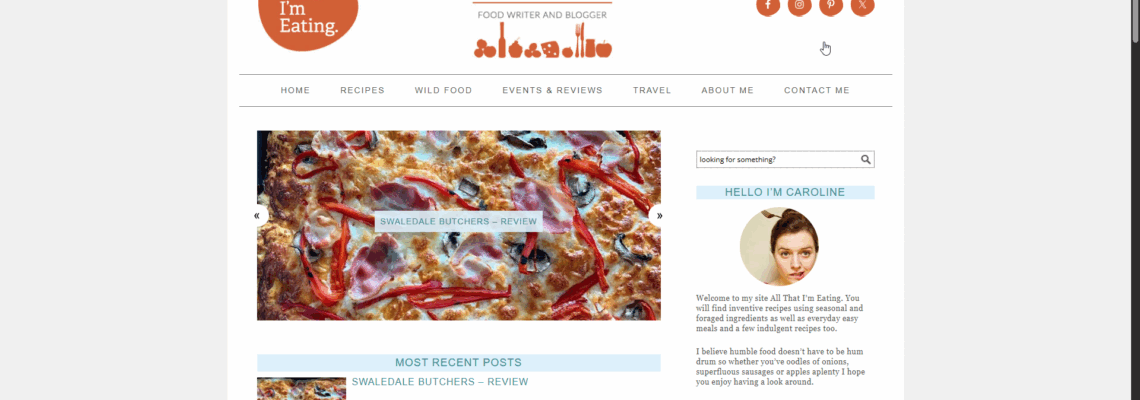This screenshot has height=400, width=1140.
Task: Open Events & Reviews menu
Action: coord(553,90)
